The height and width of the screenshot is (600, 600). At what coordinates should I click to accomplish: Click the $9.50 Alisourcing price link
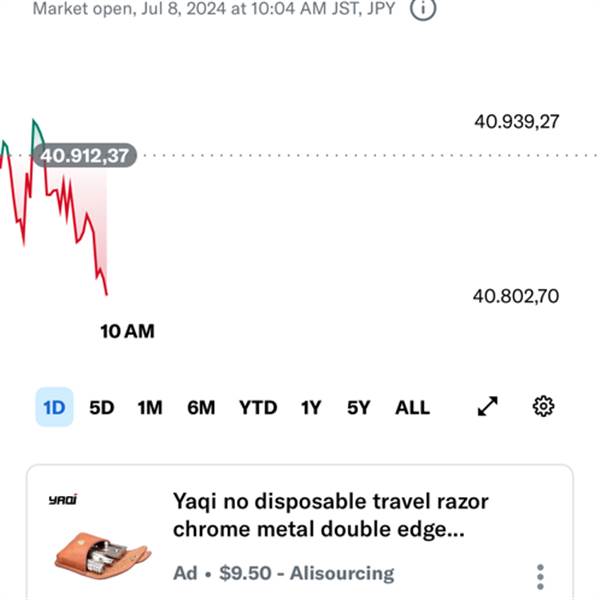(307, 573)
